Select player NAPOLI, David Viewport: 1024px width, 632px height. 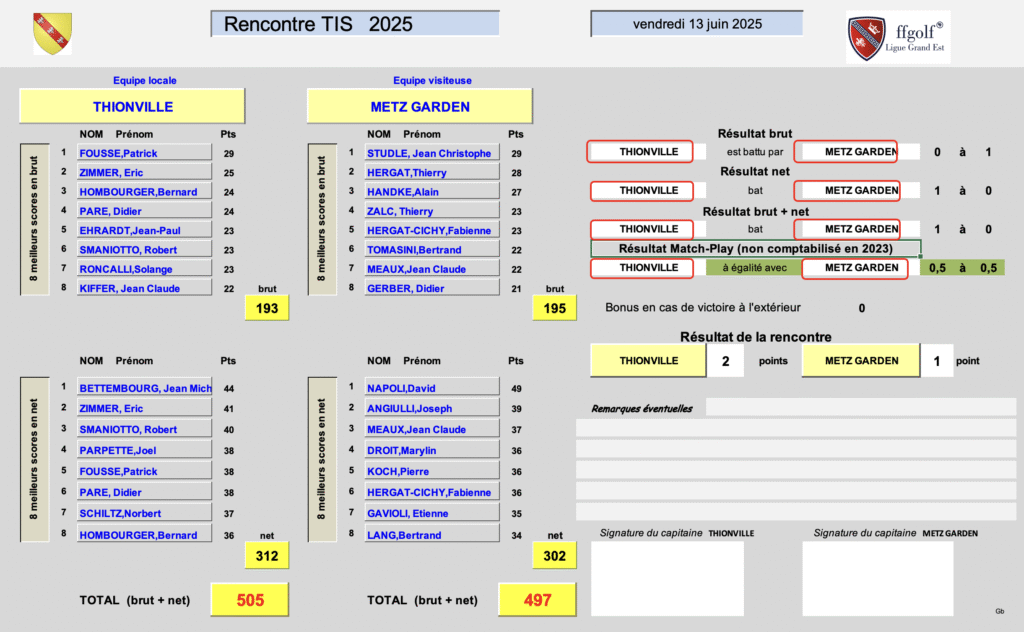430,388
